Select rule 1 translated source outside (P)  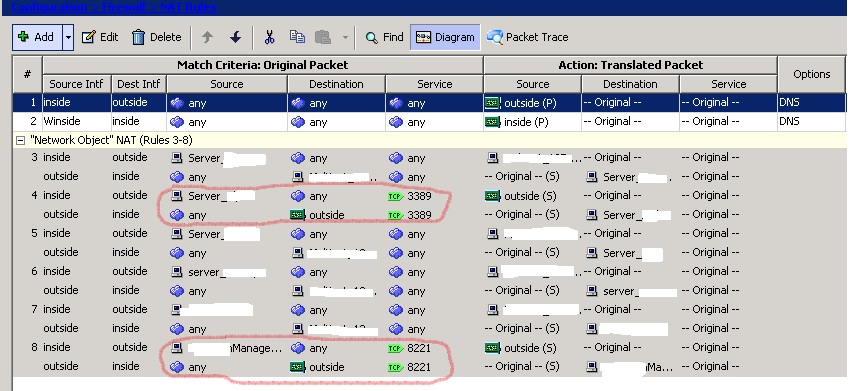coord(532,103)
